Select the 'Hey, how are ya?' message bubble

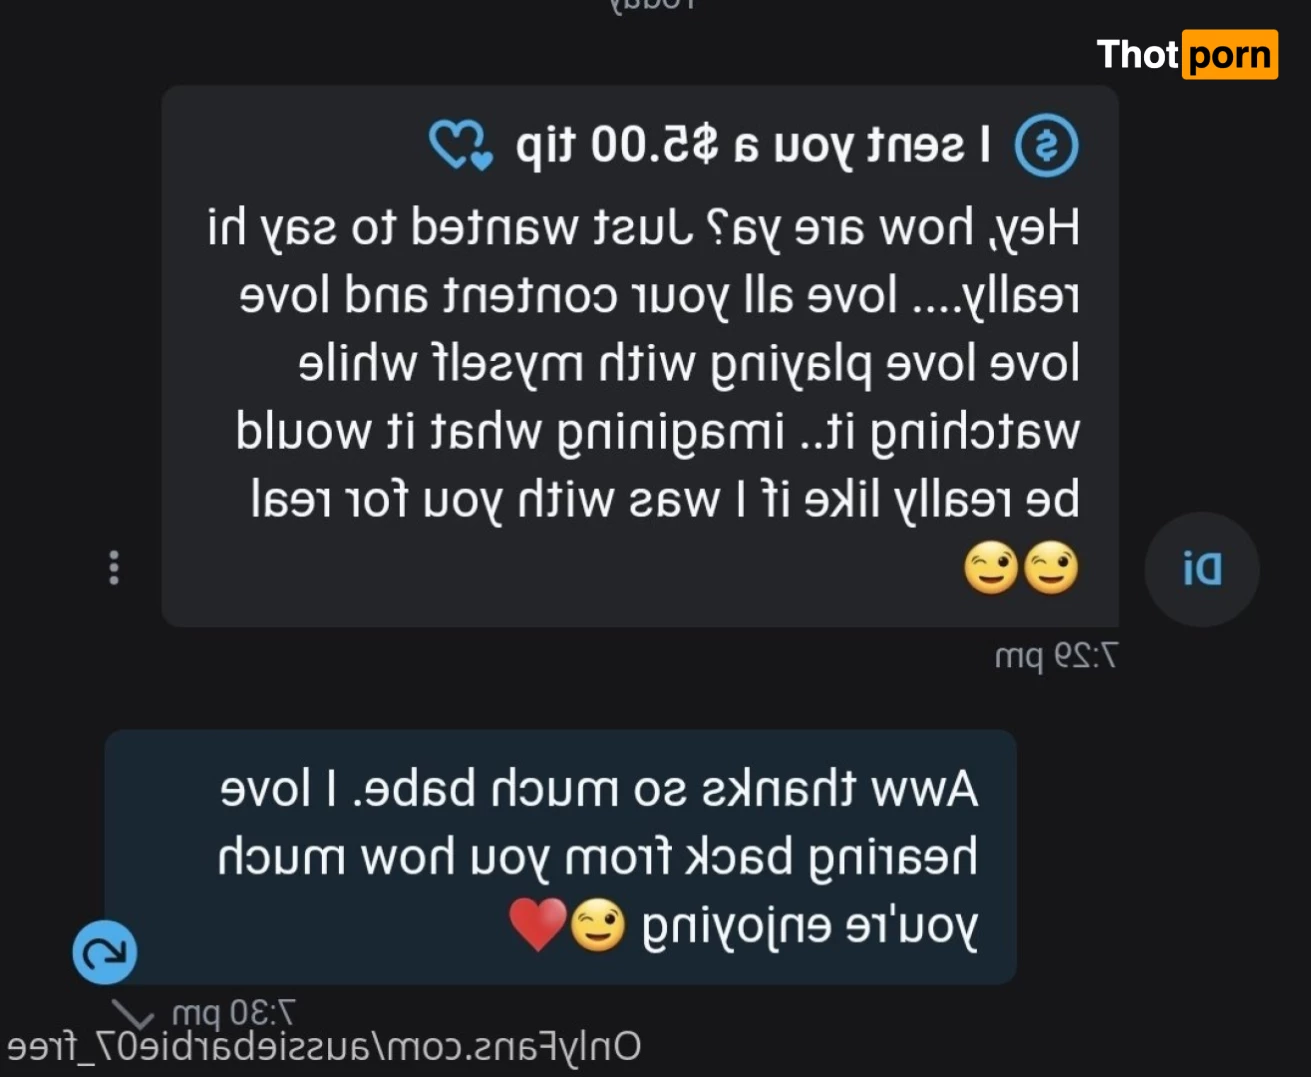pyautogui.click(x=640, y=356)
